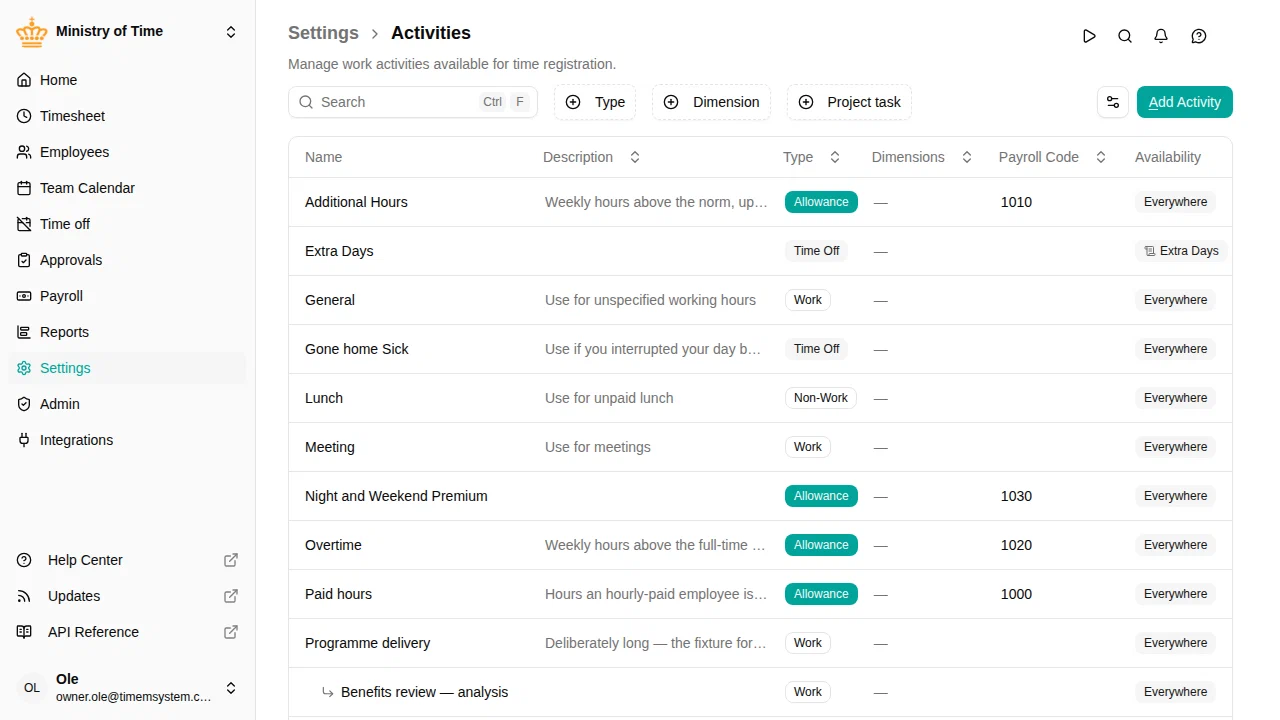1280x720 pixels.
Task: Click the Settings gear icon
Action: coord(24,368)
